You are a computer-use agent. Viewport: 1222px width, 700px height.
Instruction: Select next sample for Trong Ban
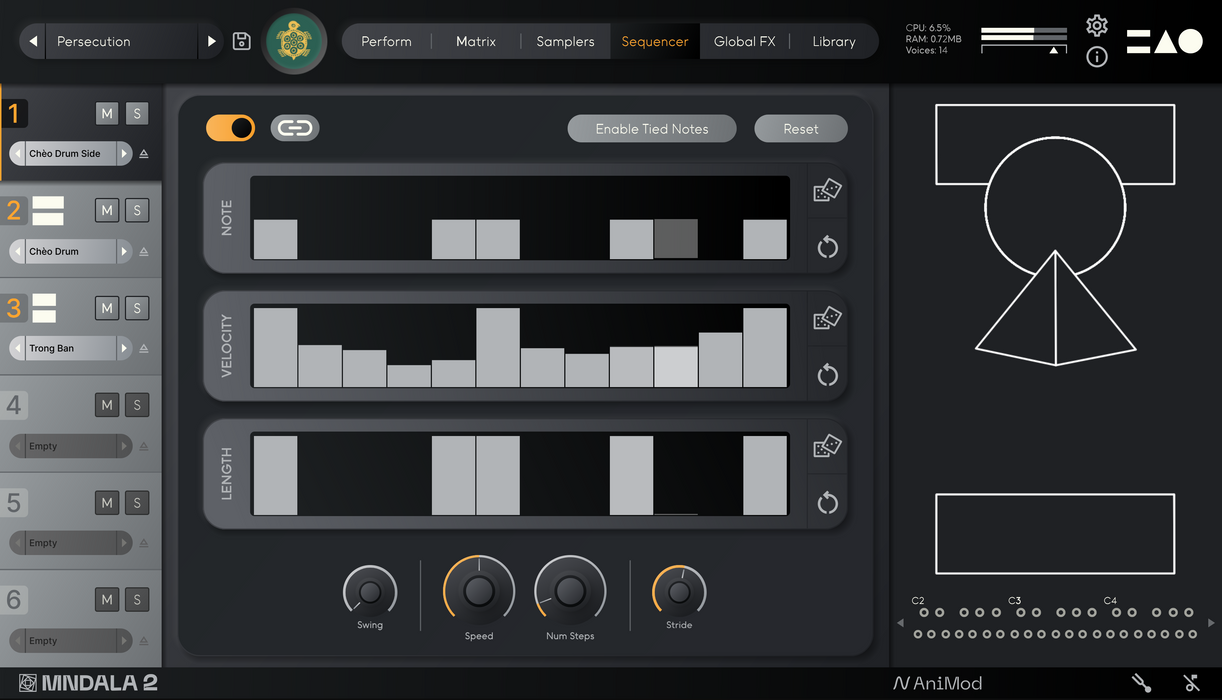[x=124, y=349]
